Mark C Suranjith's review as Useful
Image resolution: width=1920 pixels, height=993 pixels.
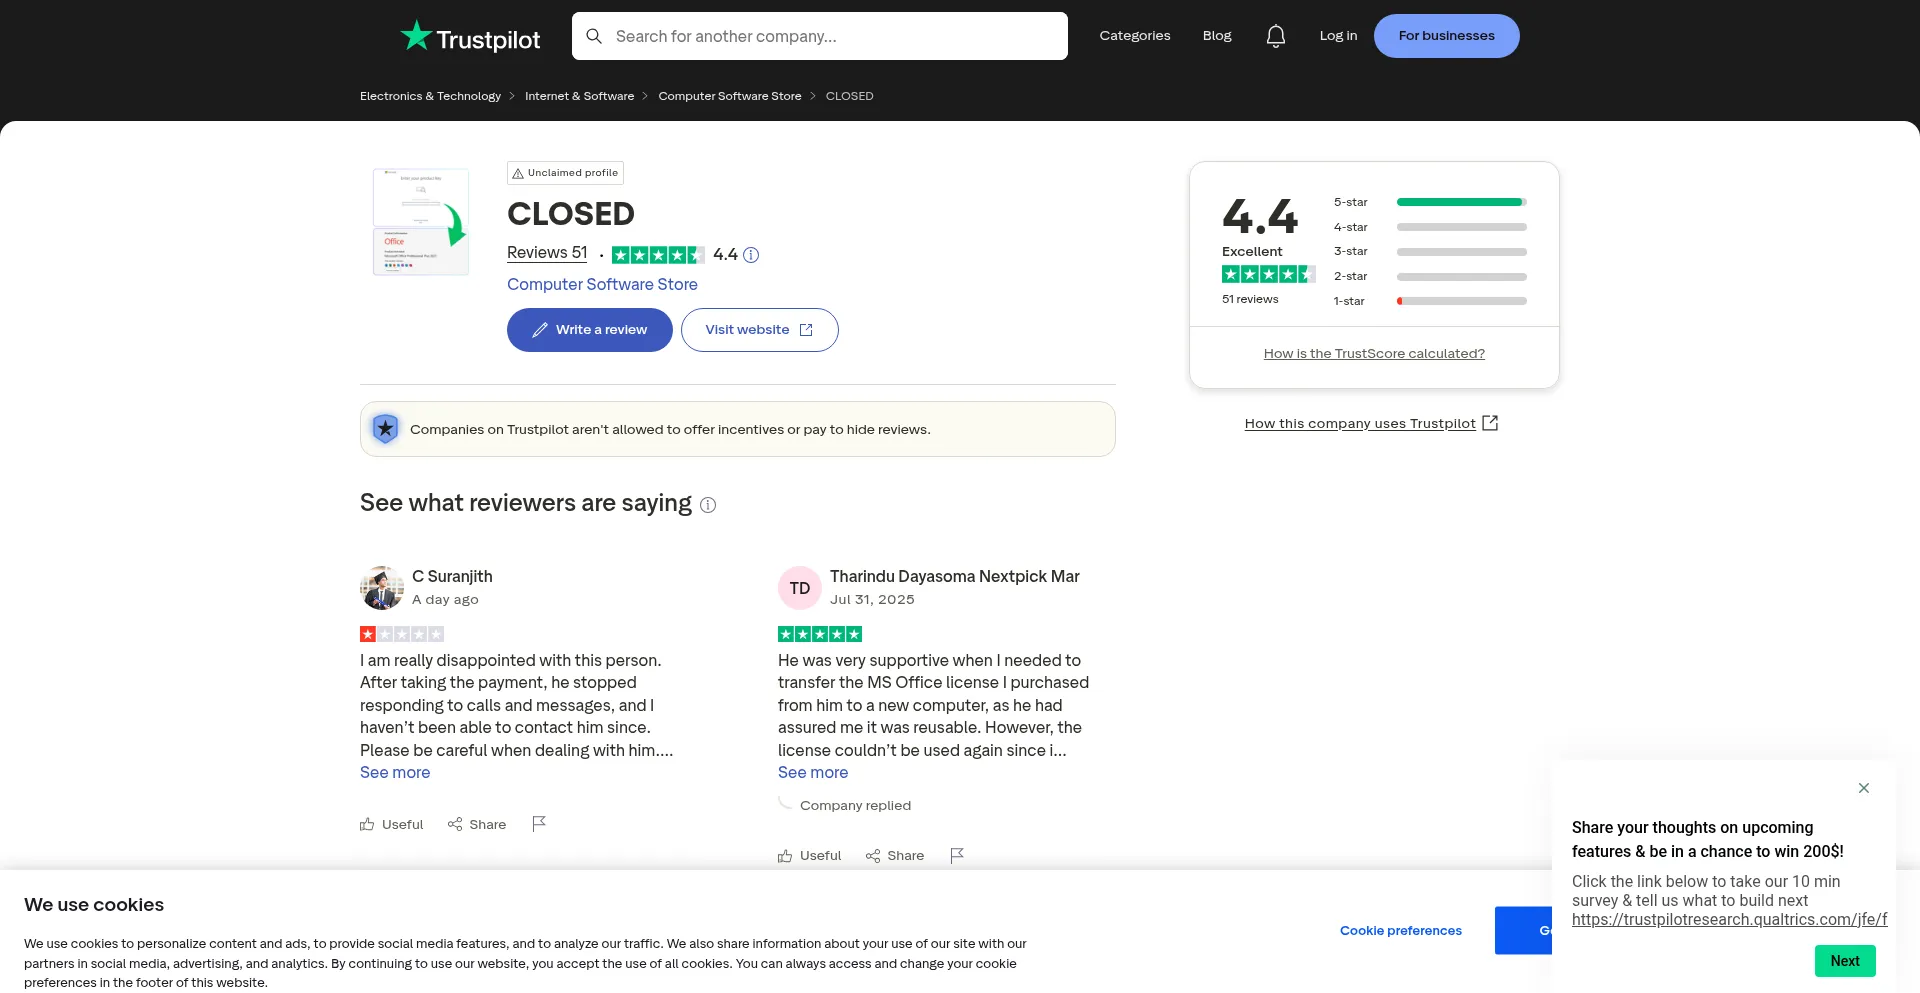[x=391, y=823]
